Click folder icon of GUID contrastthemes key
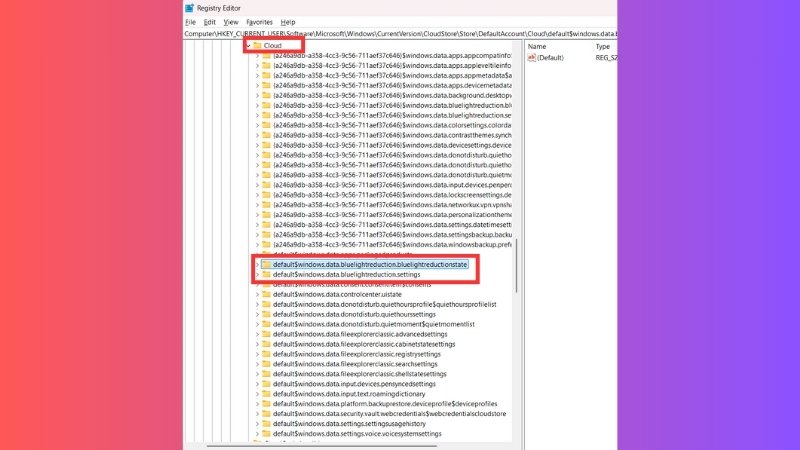The image size is (800, 450). tap(266, 135)
